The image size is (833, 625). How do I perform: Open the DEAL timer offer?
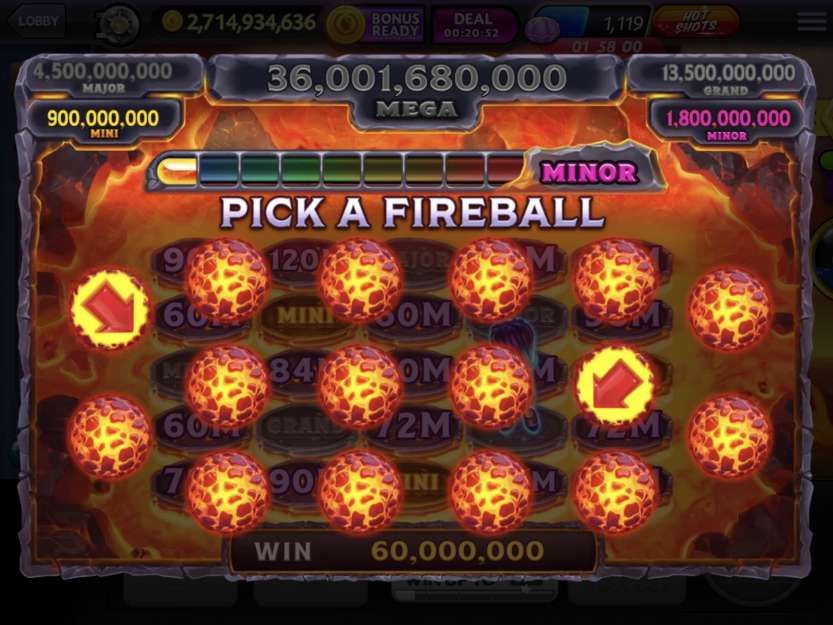[x=473, y=25]
